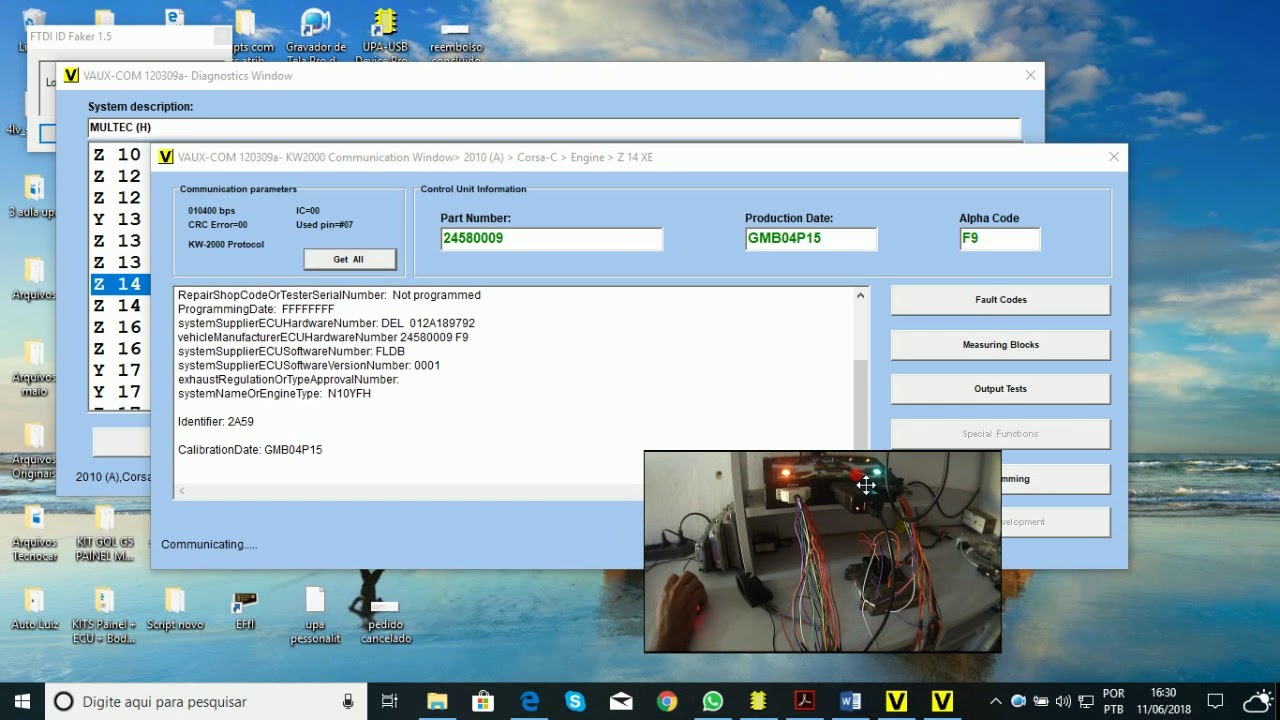Launch Google Chrome from the taskbar
Image resolution: width=1280 pixels, height=720 pixels.
[667, 701]
